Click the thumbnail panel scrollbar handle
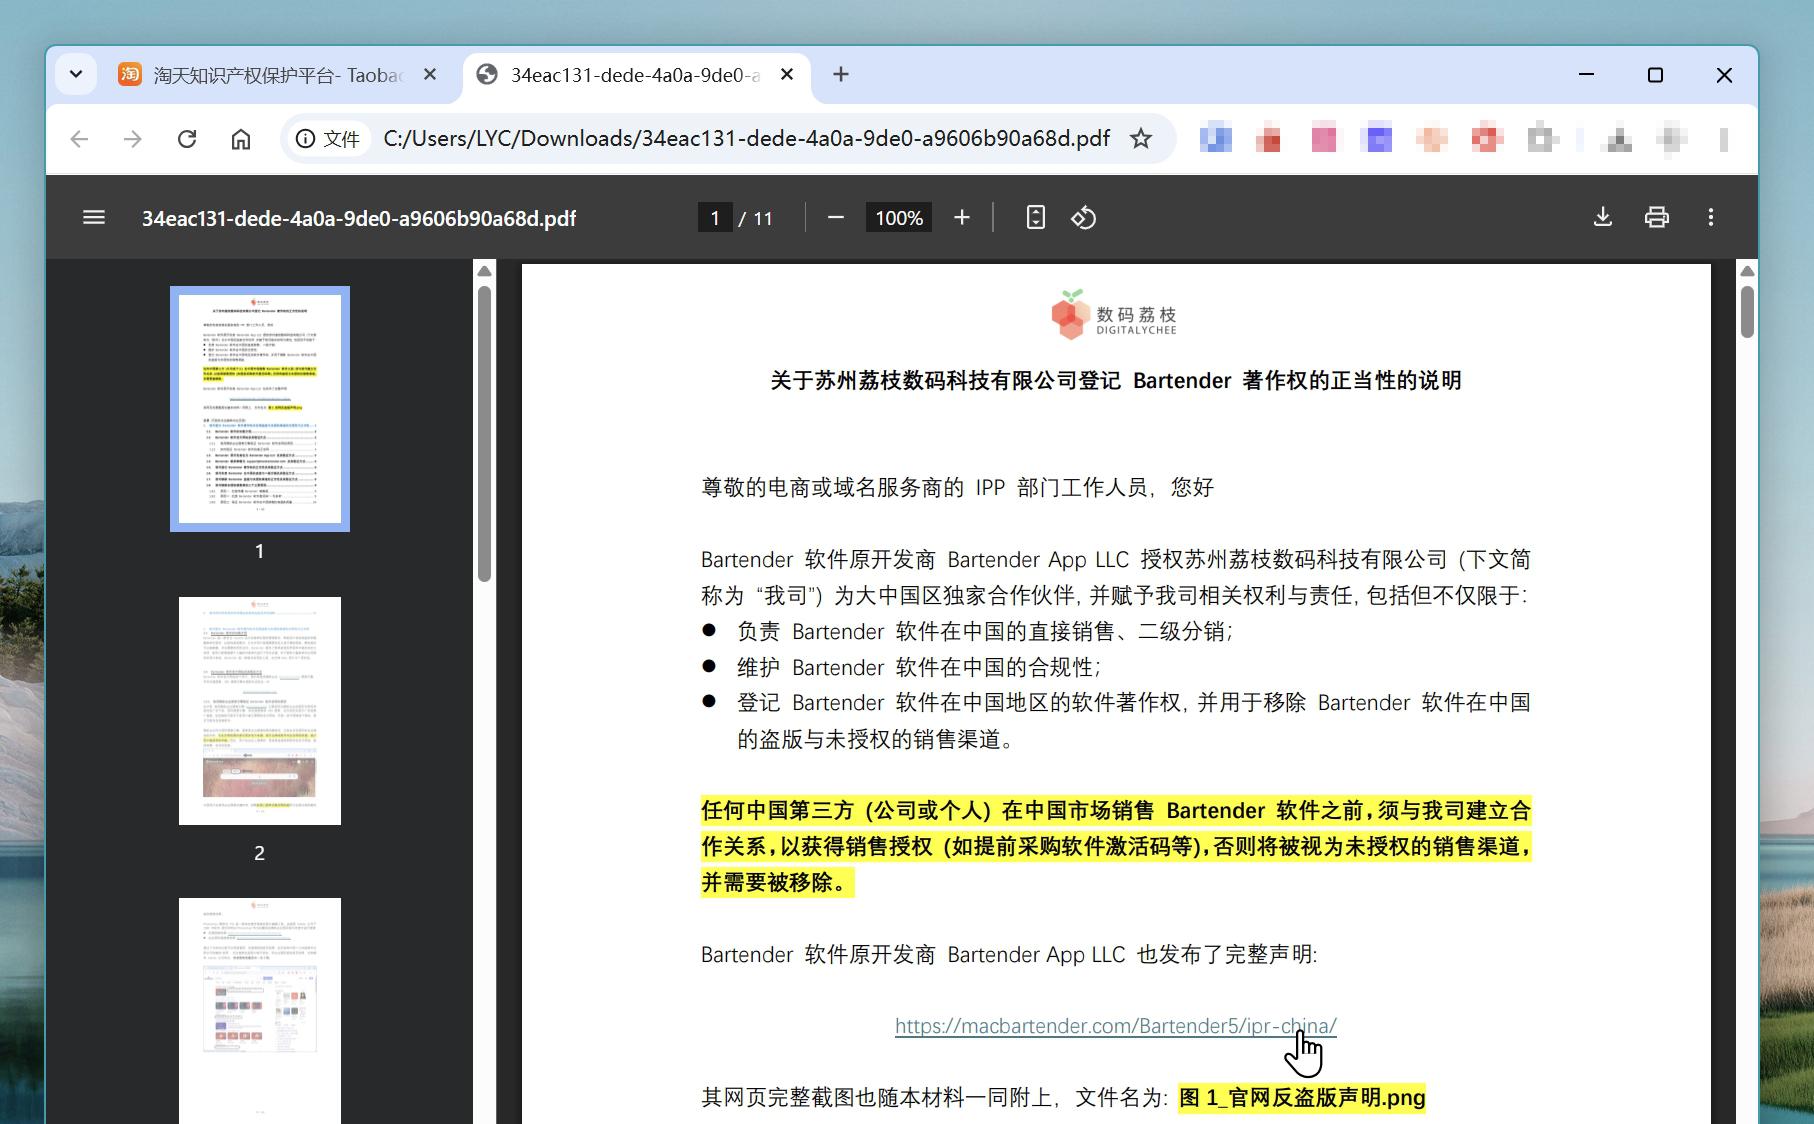This screenshot has height=1124, width=1814. point(485,433)
